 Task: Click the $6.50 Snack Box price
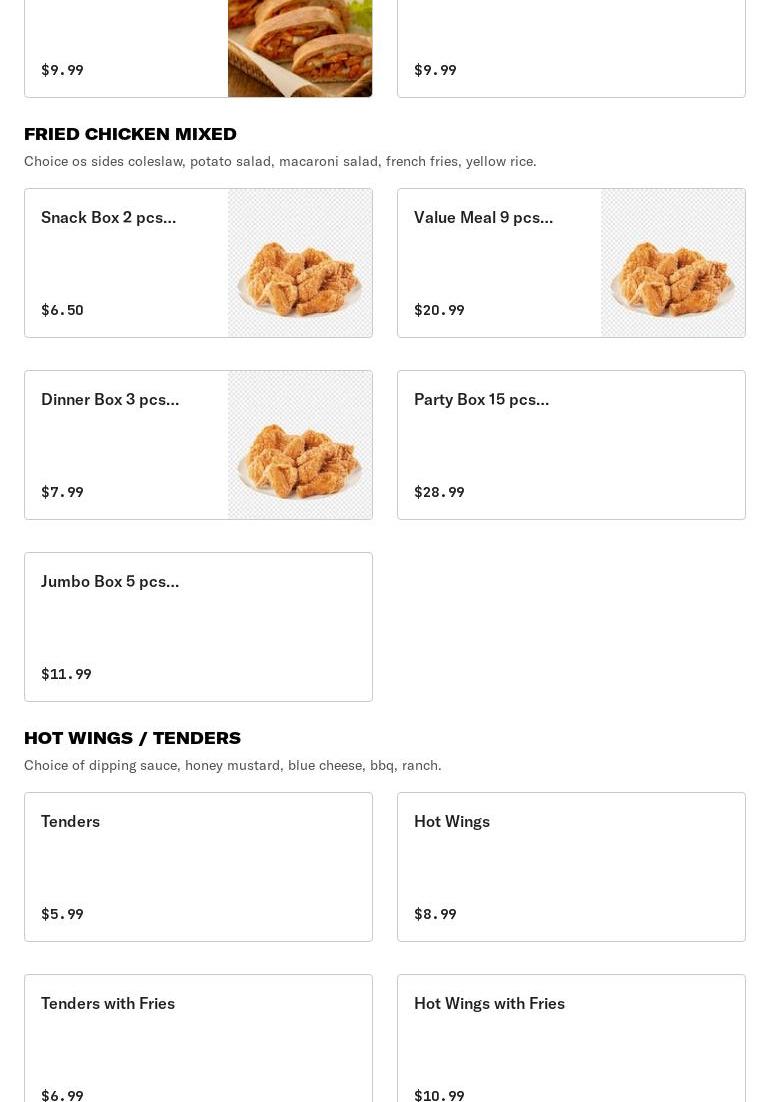[63, 310]
